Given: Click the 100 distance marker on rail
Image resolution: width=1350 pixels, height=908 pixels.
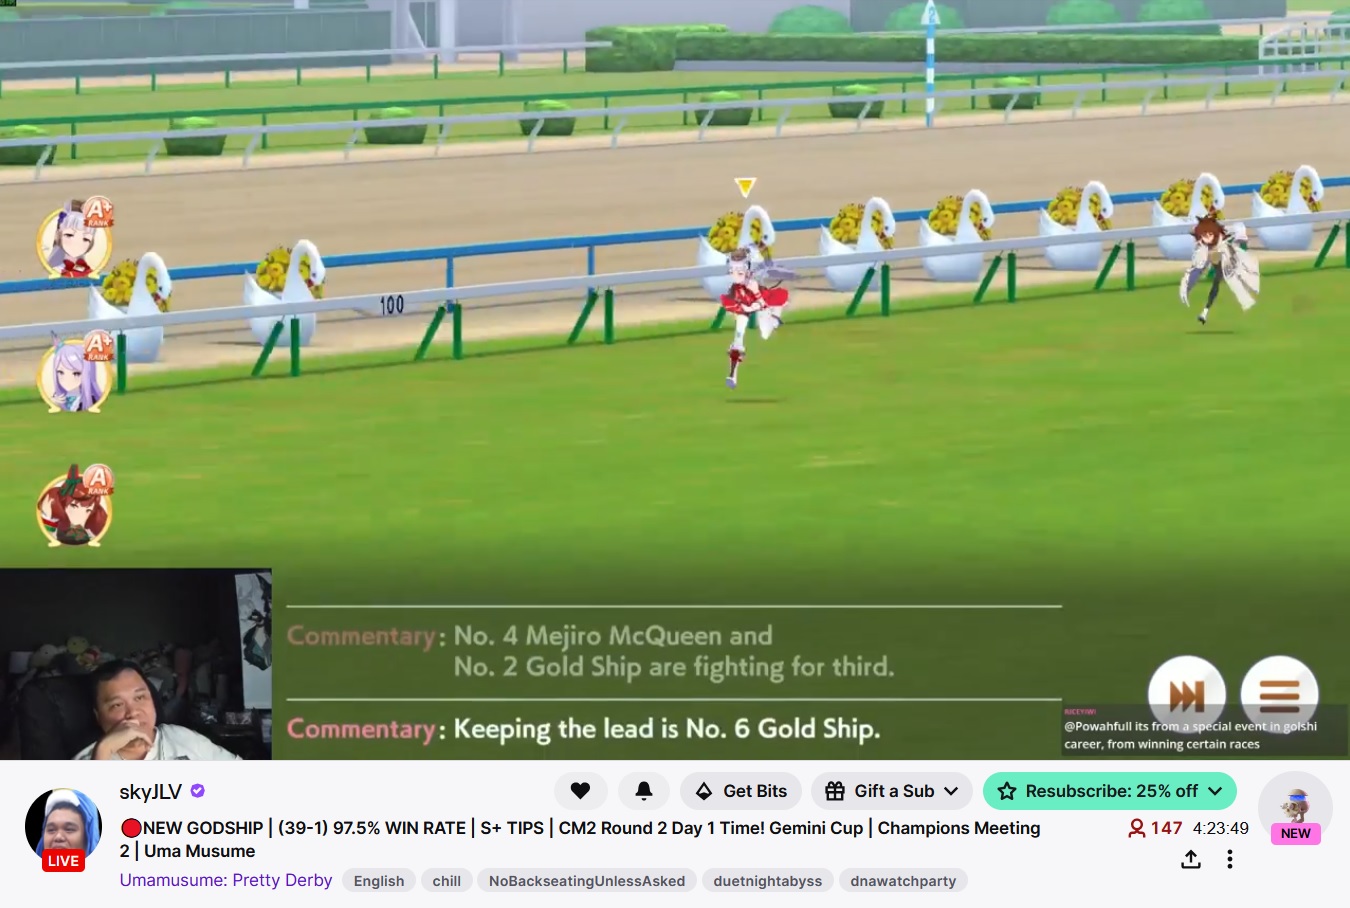Looking at the screenshot, I should (x=392, y=305).
